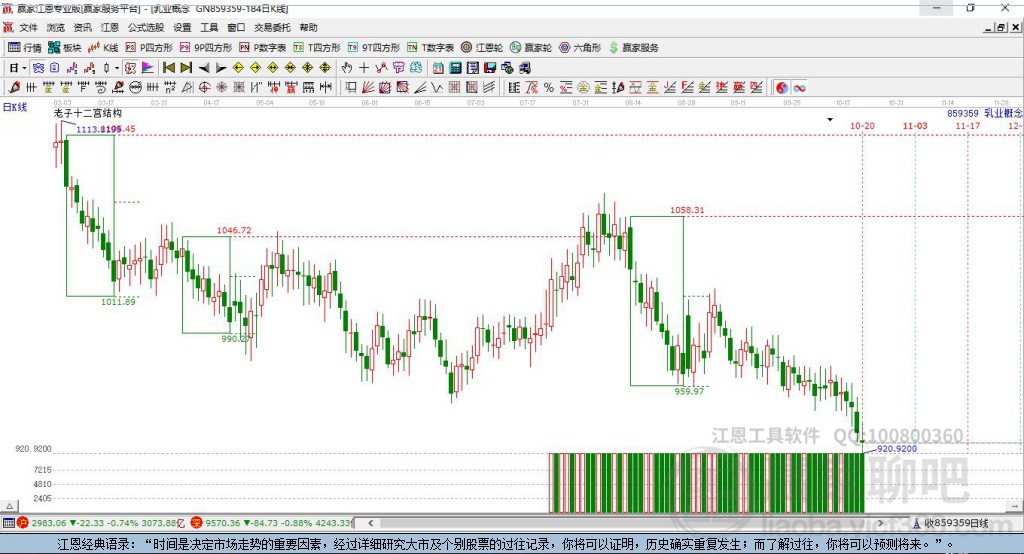Click the red pen drawing tool icon
This screenshot has height=554, width=1024.
14,88
